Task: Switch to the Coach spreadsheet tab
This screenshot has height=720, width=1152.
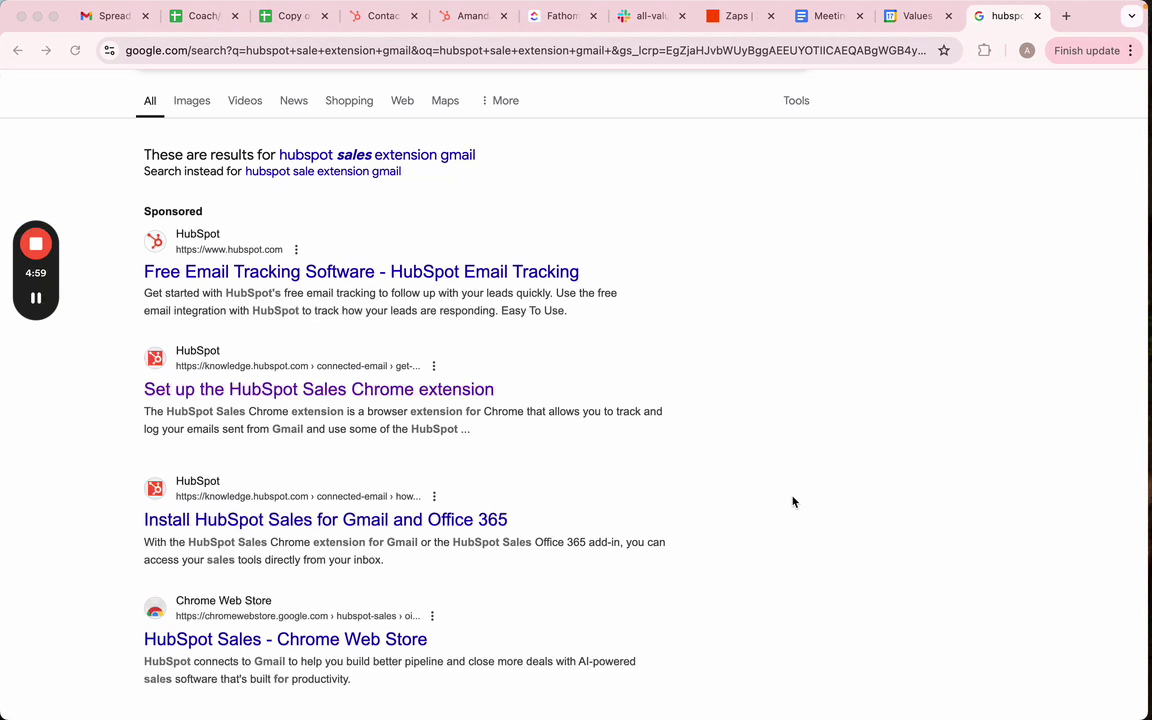Action: (x=204, y=16)
